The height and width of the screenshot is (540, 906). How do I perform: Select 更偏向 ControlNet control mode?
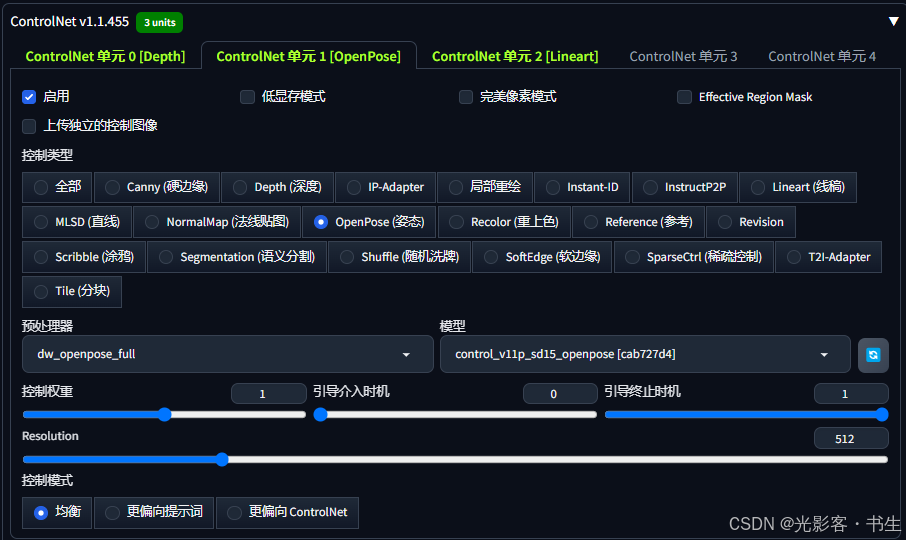point(287,513)
